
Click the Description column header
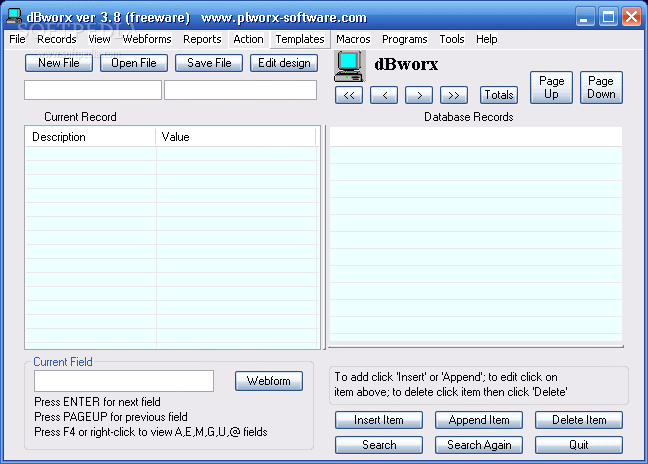(x=91, y=137)
